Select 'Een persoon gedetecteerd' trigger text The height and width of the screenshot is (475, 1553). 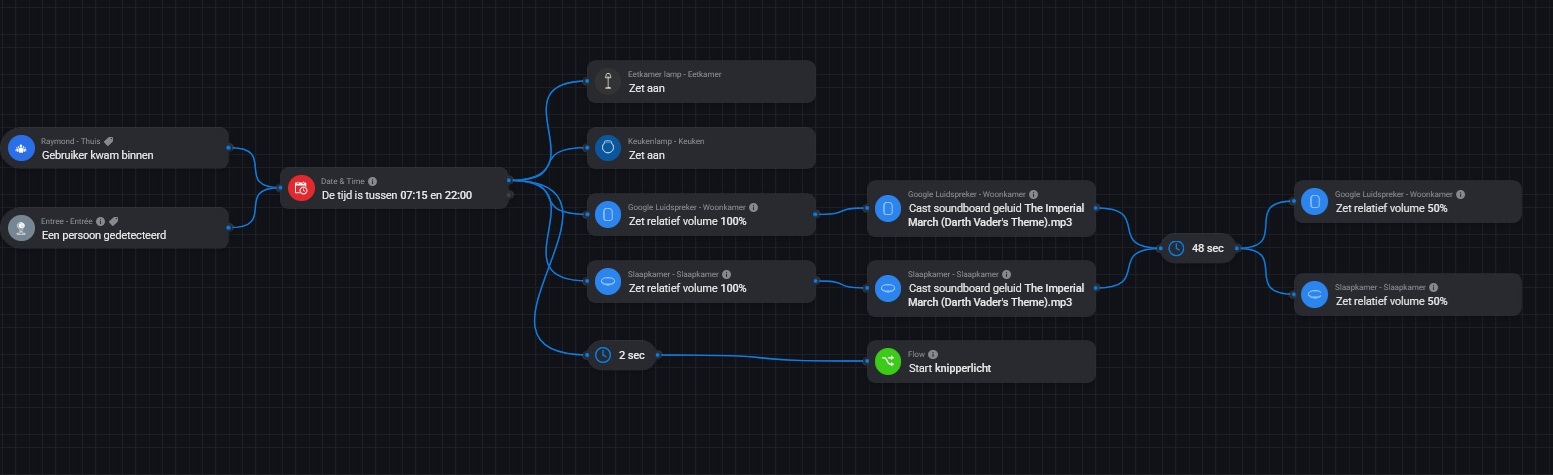[x=104, y=235]
